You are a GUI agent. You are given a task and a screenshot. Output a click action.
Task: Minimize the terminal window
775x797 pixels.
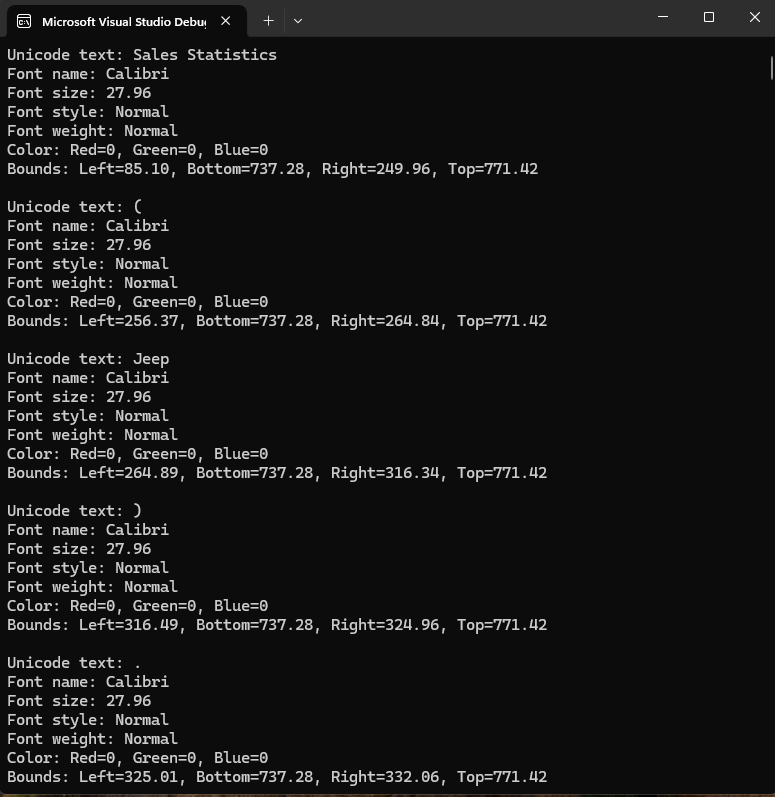click(x=663, y=17)
